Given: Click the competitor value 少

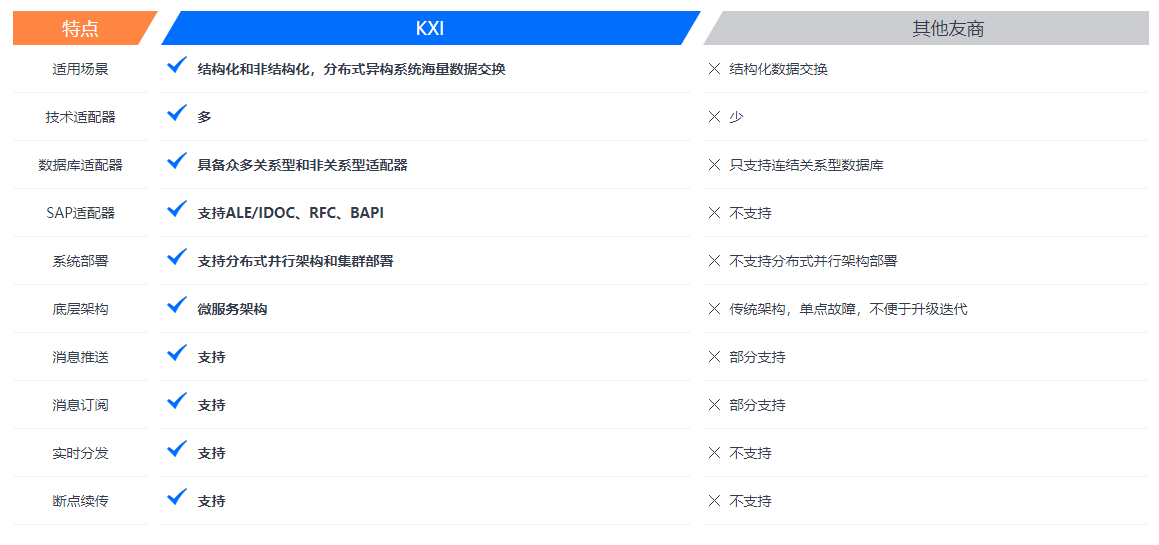Looking at the screenshot, I should [736, 117].
